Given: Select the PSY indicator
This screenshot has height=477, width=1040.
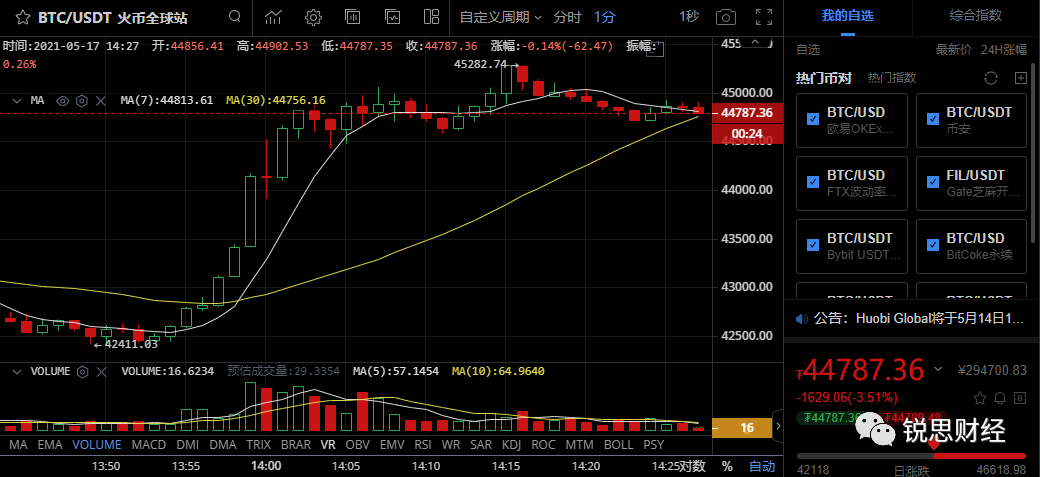Looking at the screenshot, I should 654,444.
